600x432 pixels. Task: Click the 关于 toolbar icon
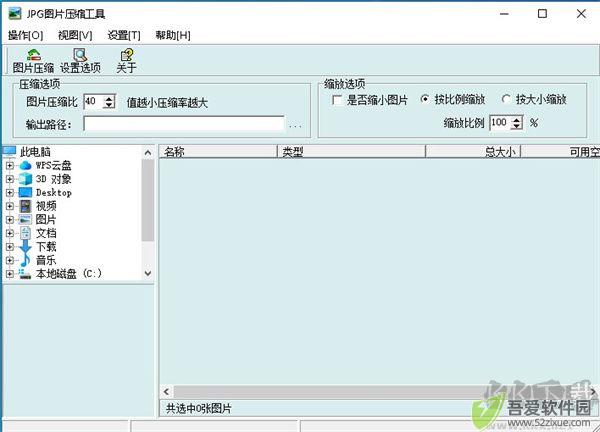tap(127, 55)
